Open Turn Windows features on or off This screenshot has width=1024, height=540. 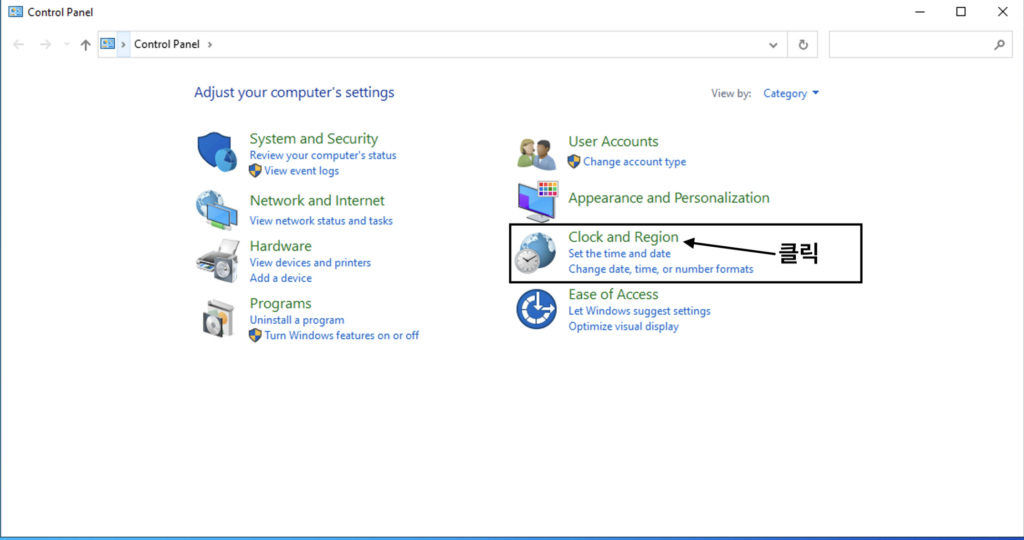pyautogui.click(x=342, y=336)
